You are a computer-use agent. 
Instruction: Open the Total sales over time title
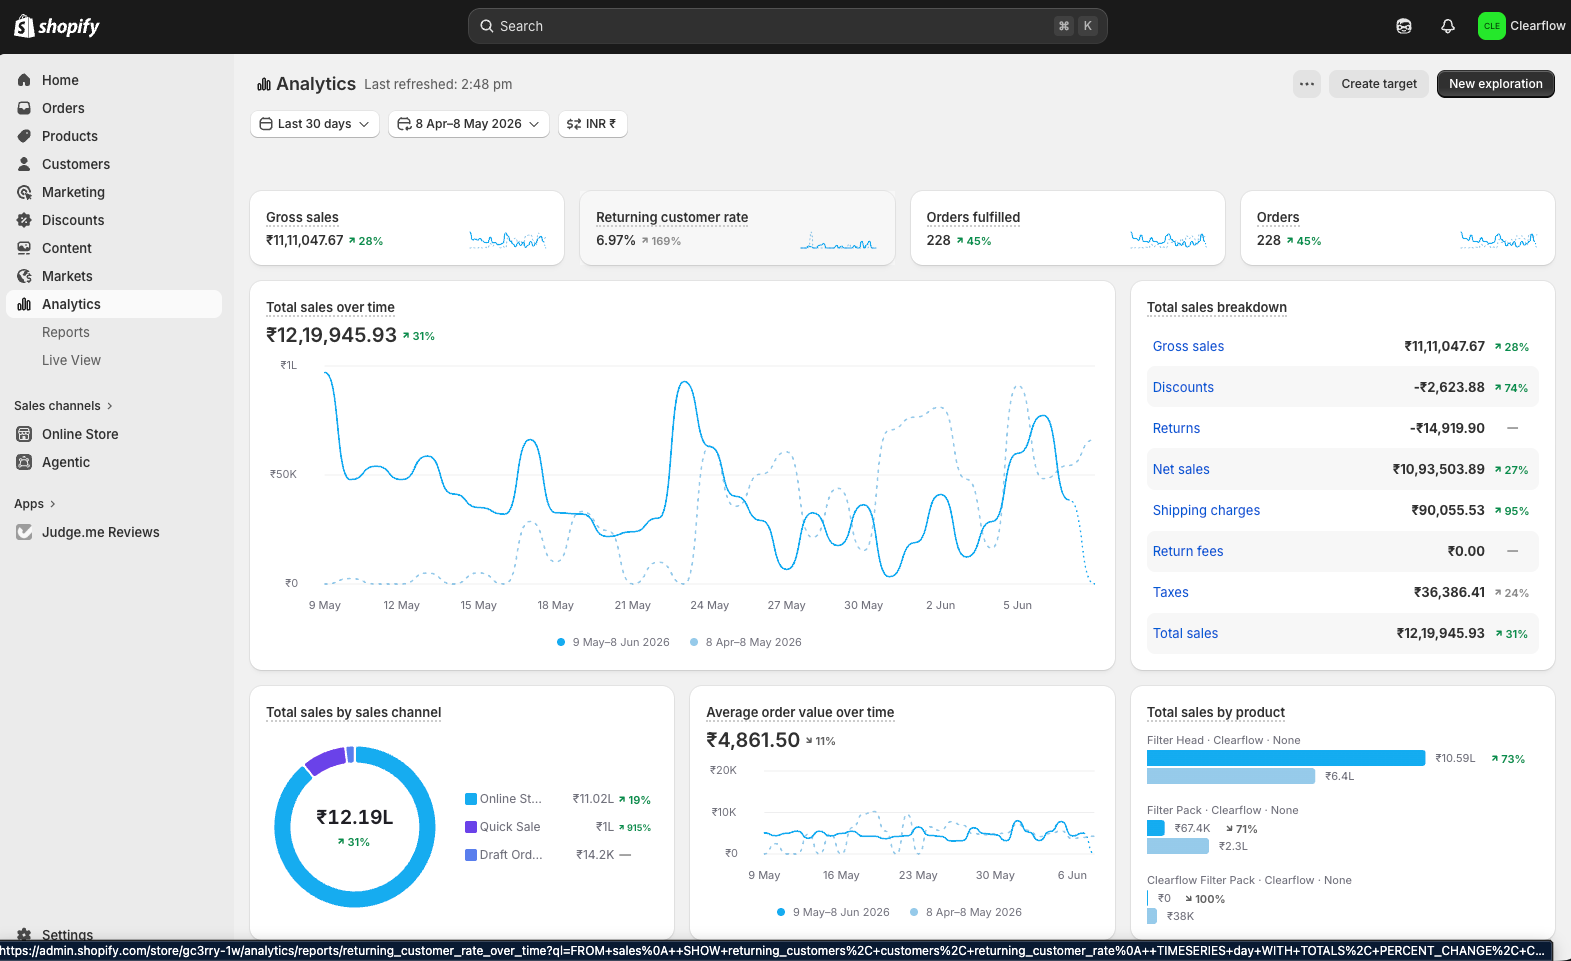(x=330, y=307)
